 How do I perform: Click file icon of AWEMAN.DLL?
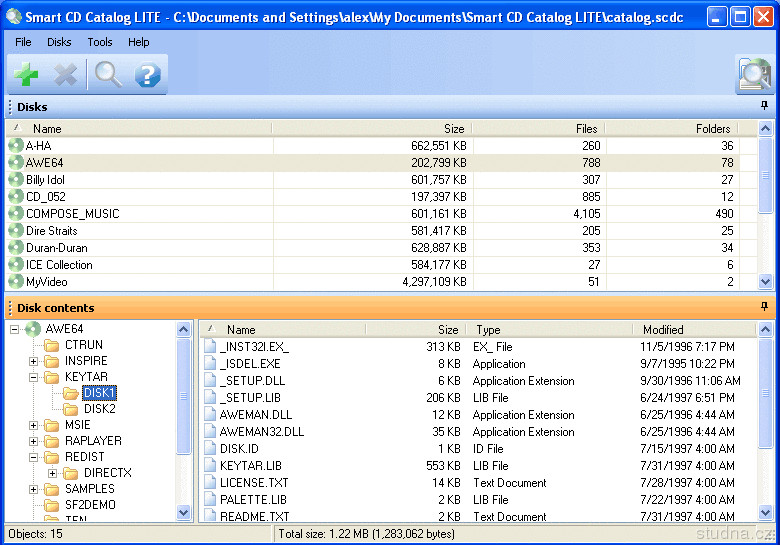pos(210,415)
